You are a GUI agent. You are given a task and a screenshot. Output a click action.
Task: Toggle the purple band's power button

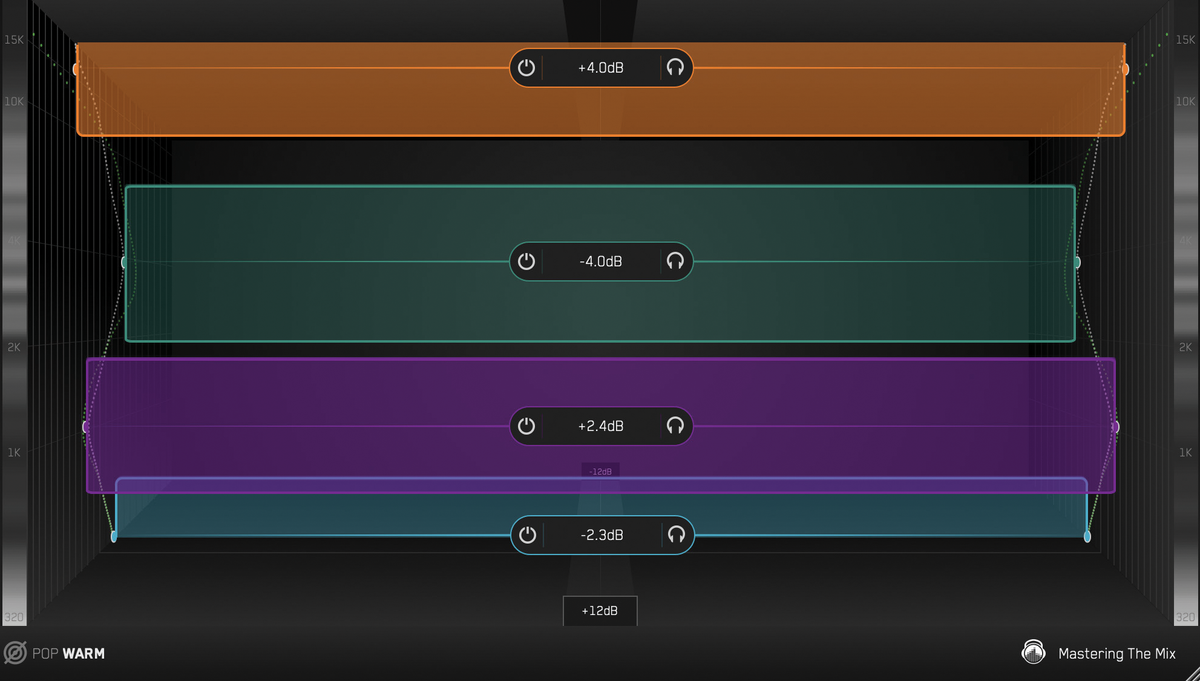(x=527, y=425)
